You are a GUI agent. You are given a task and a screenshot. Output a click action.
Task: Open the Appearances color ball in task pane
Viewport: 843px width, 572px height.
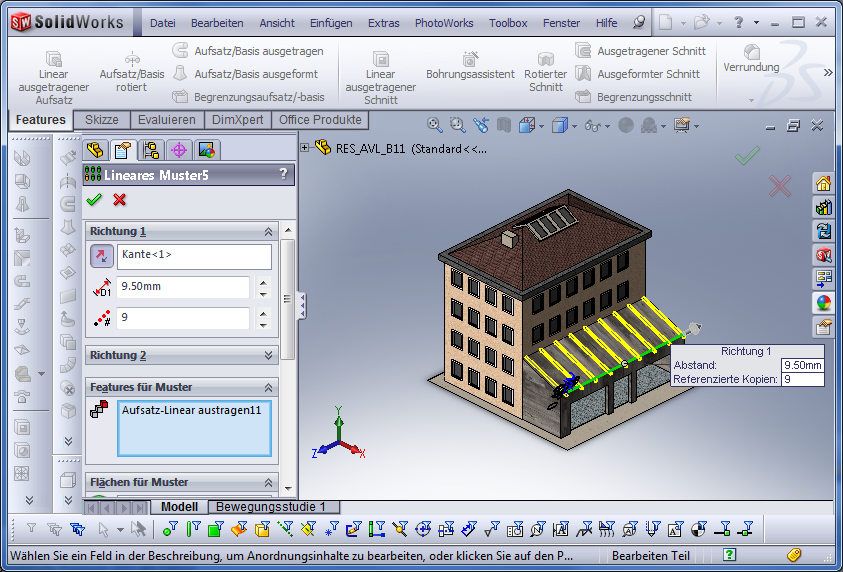point(824,302)
